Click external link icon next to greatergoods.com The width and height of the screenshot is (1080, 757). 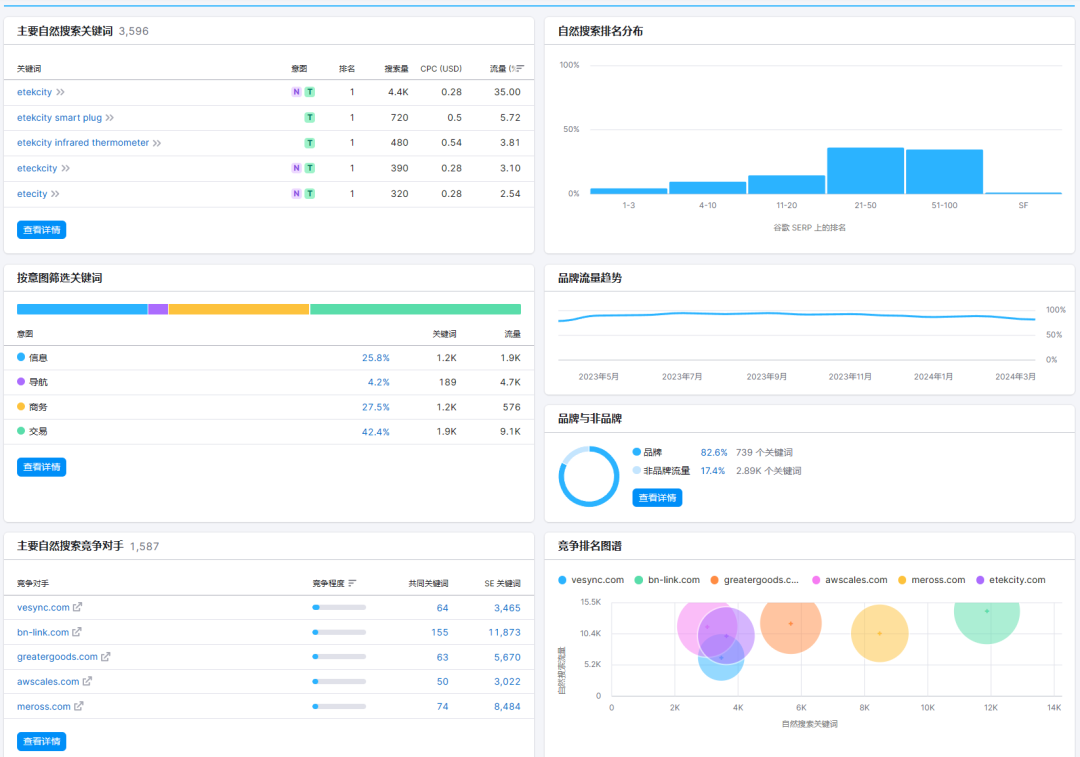[x=106, y=657]
